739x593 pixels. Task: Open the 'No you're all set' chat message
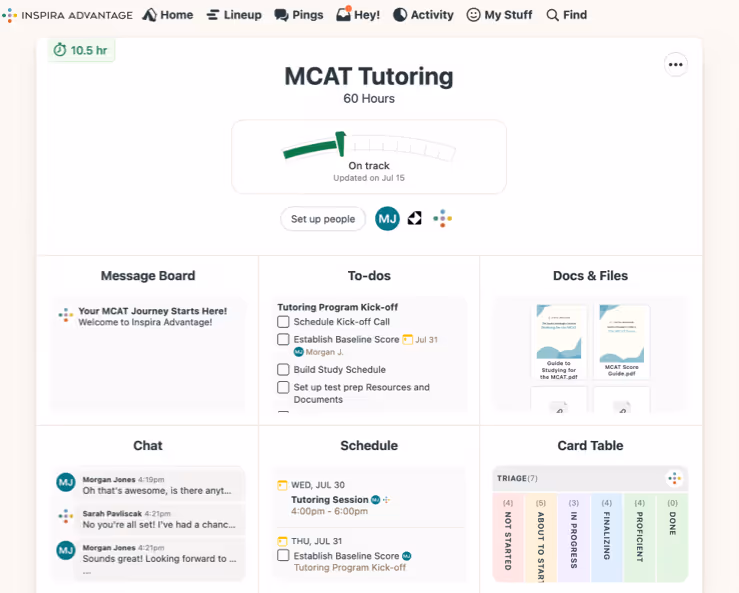(x=159, y=525)
